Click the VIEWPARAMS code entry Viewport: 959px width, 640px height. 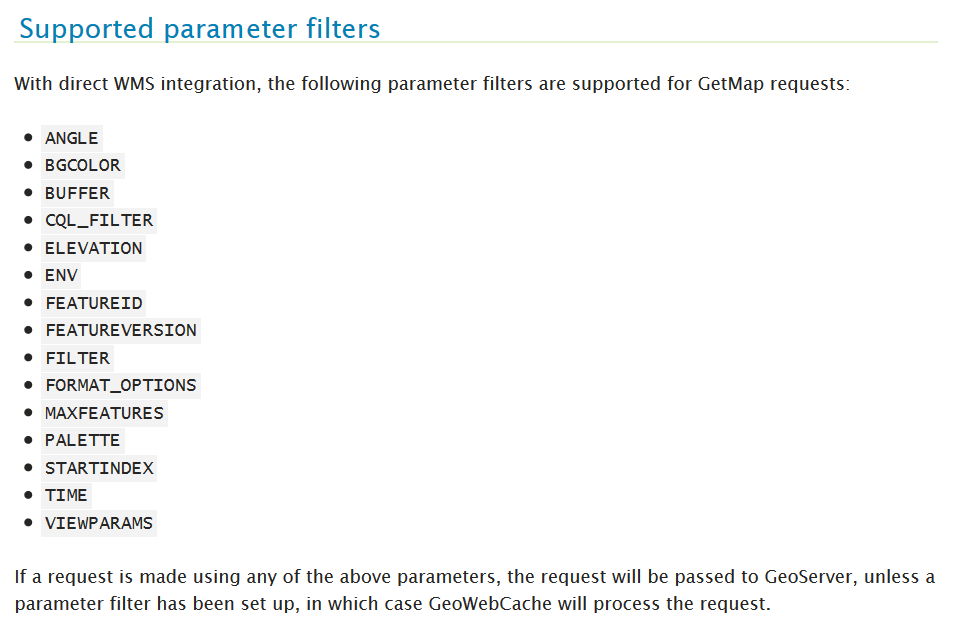click(99, 524)
